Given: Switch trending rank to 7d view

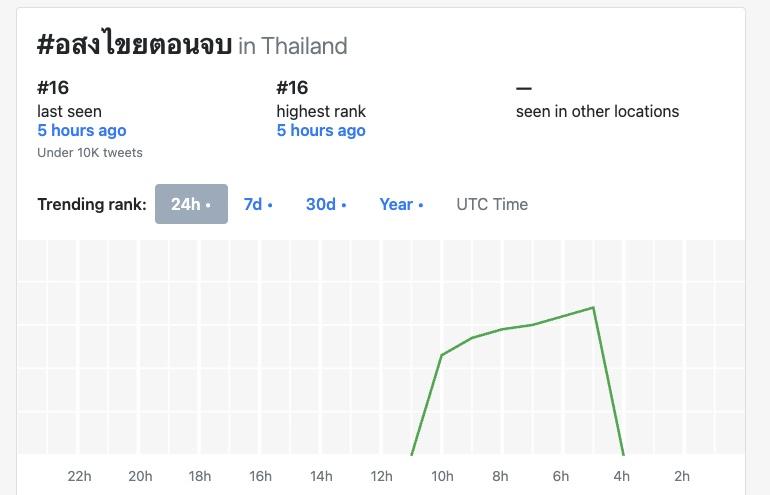Looking at the screenshot, I should [x=258, y=204].
